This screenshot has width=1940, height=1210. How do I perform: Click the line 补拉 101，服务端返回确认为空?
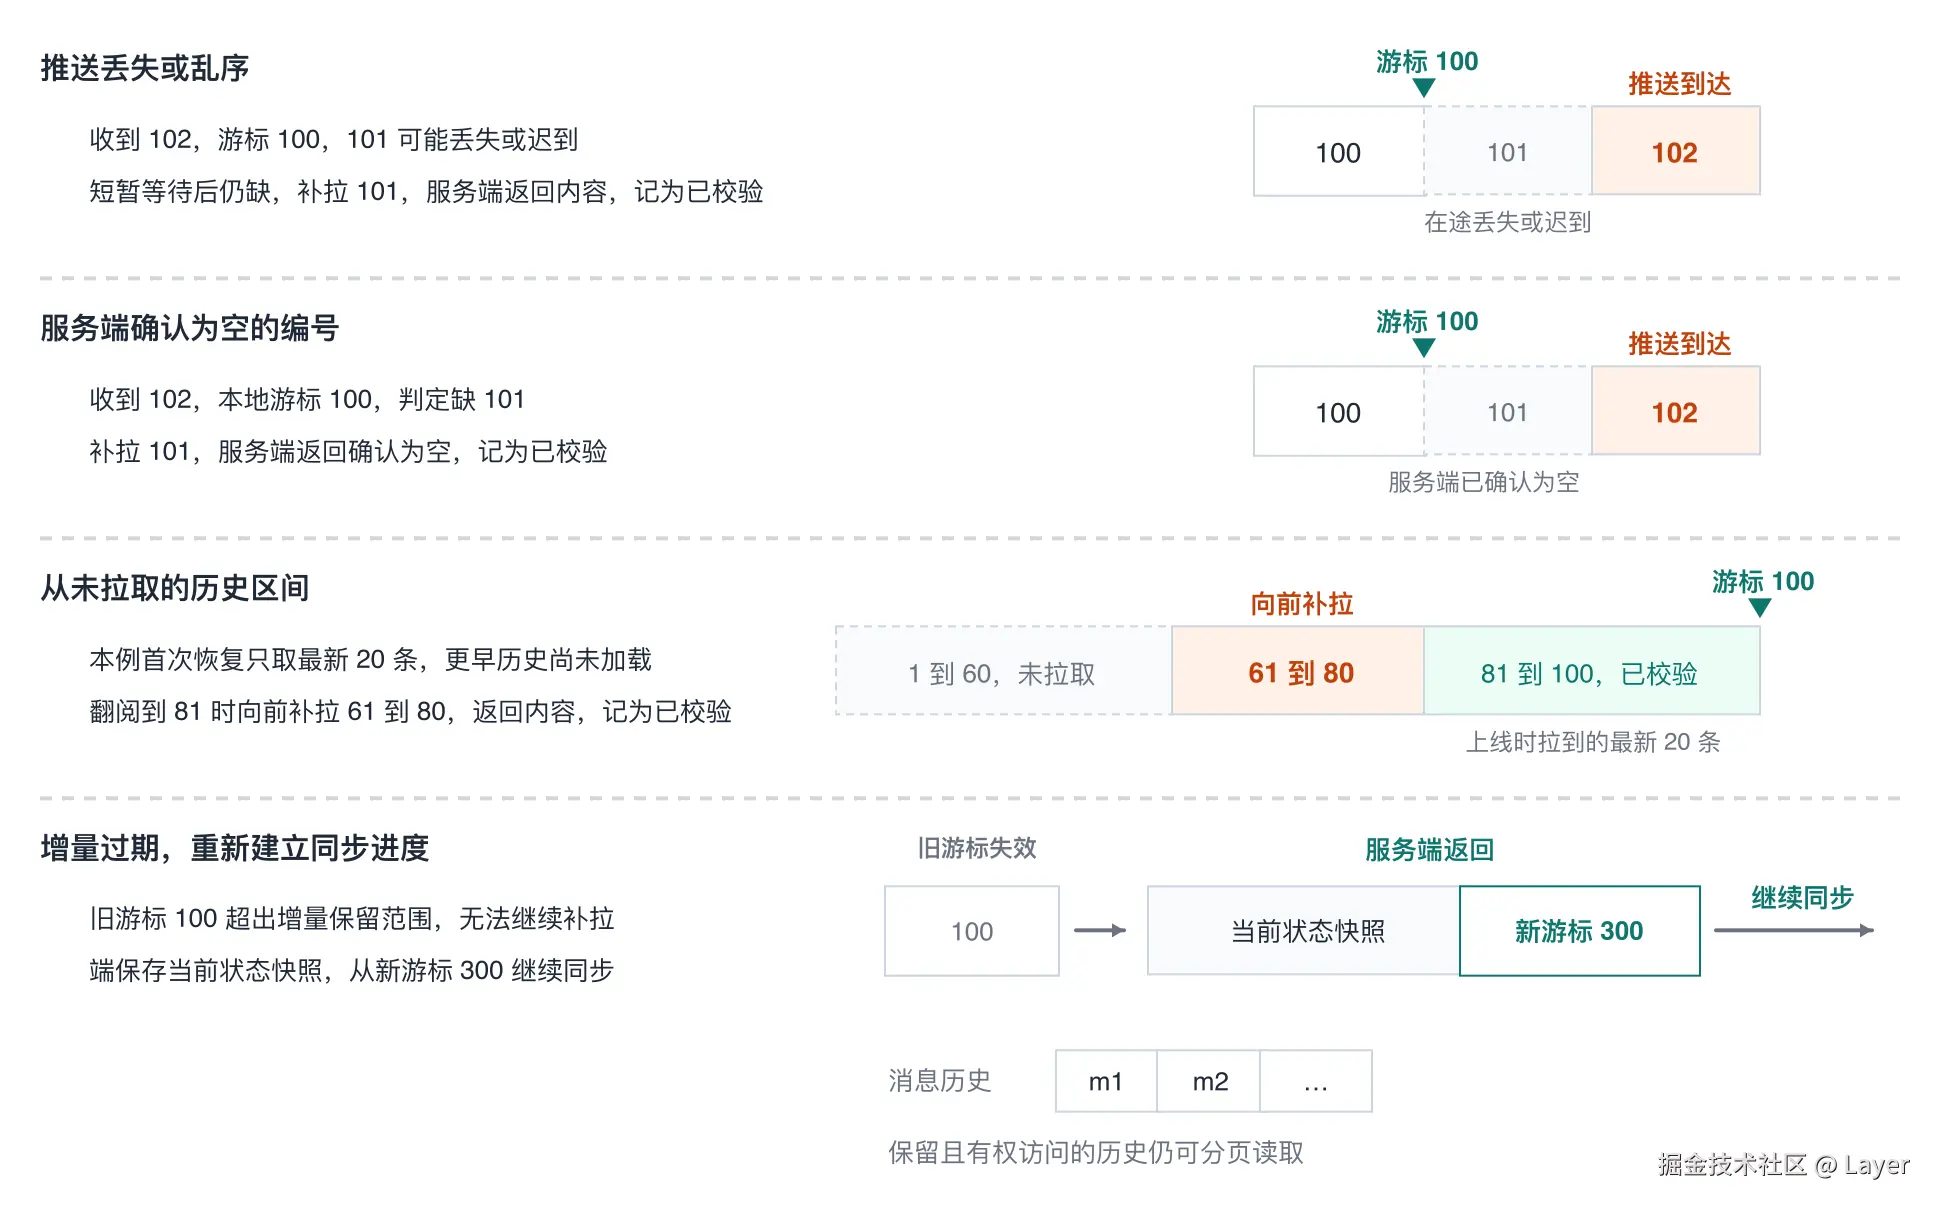pyautogui.click(x=270, y=451)
